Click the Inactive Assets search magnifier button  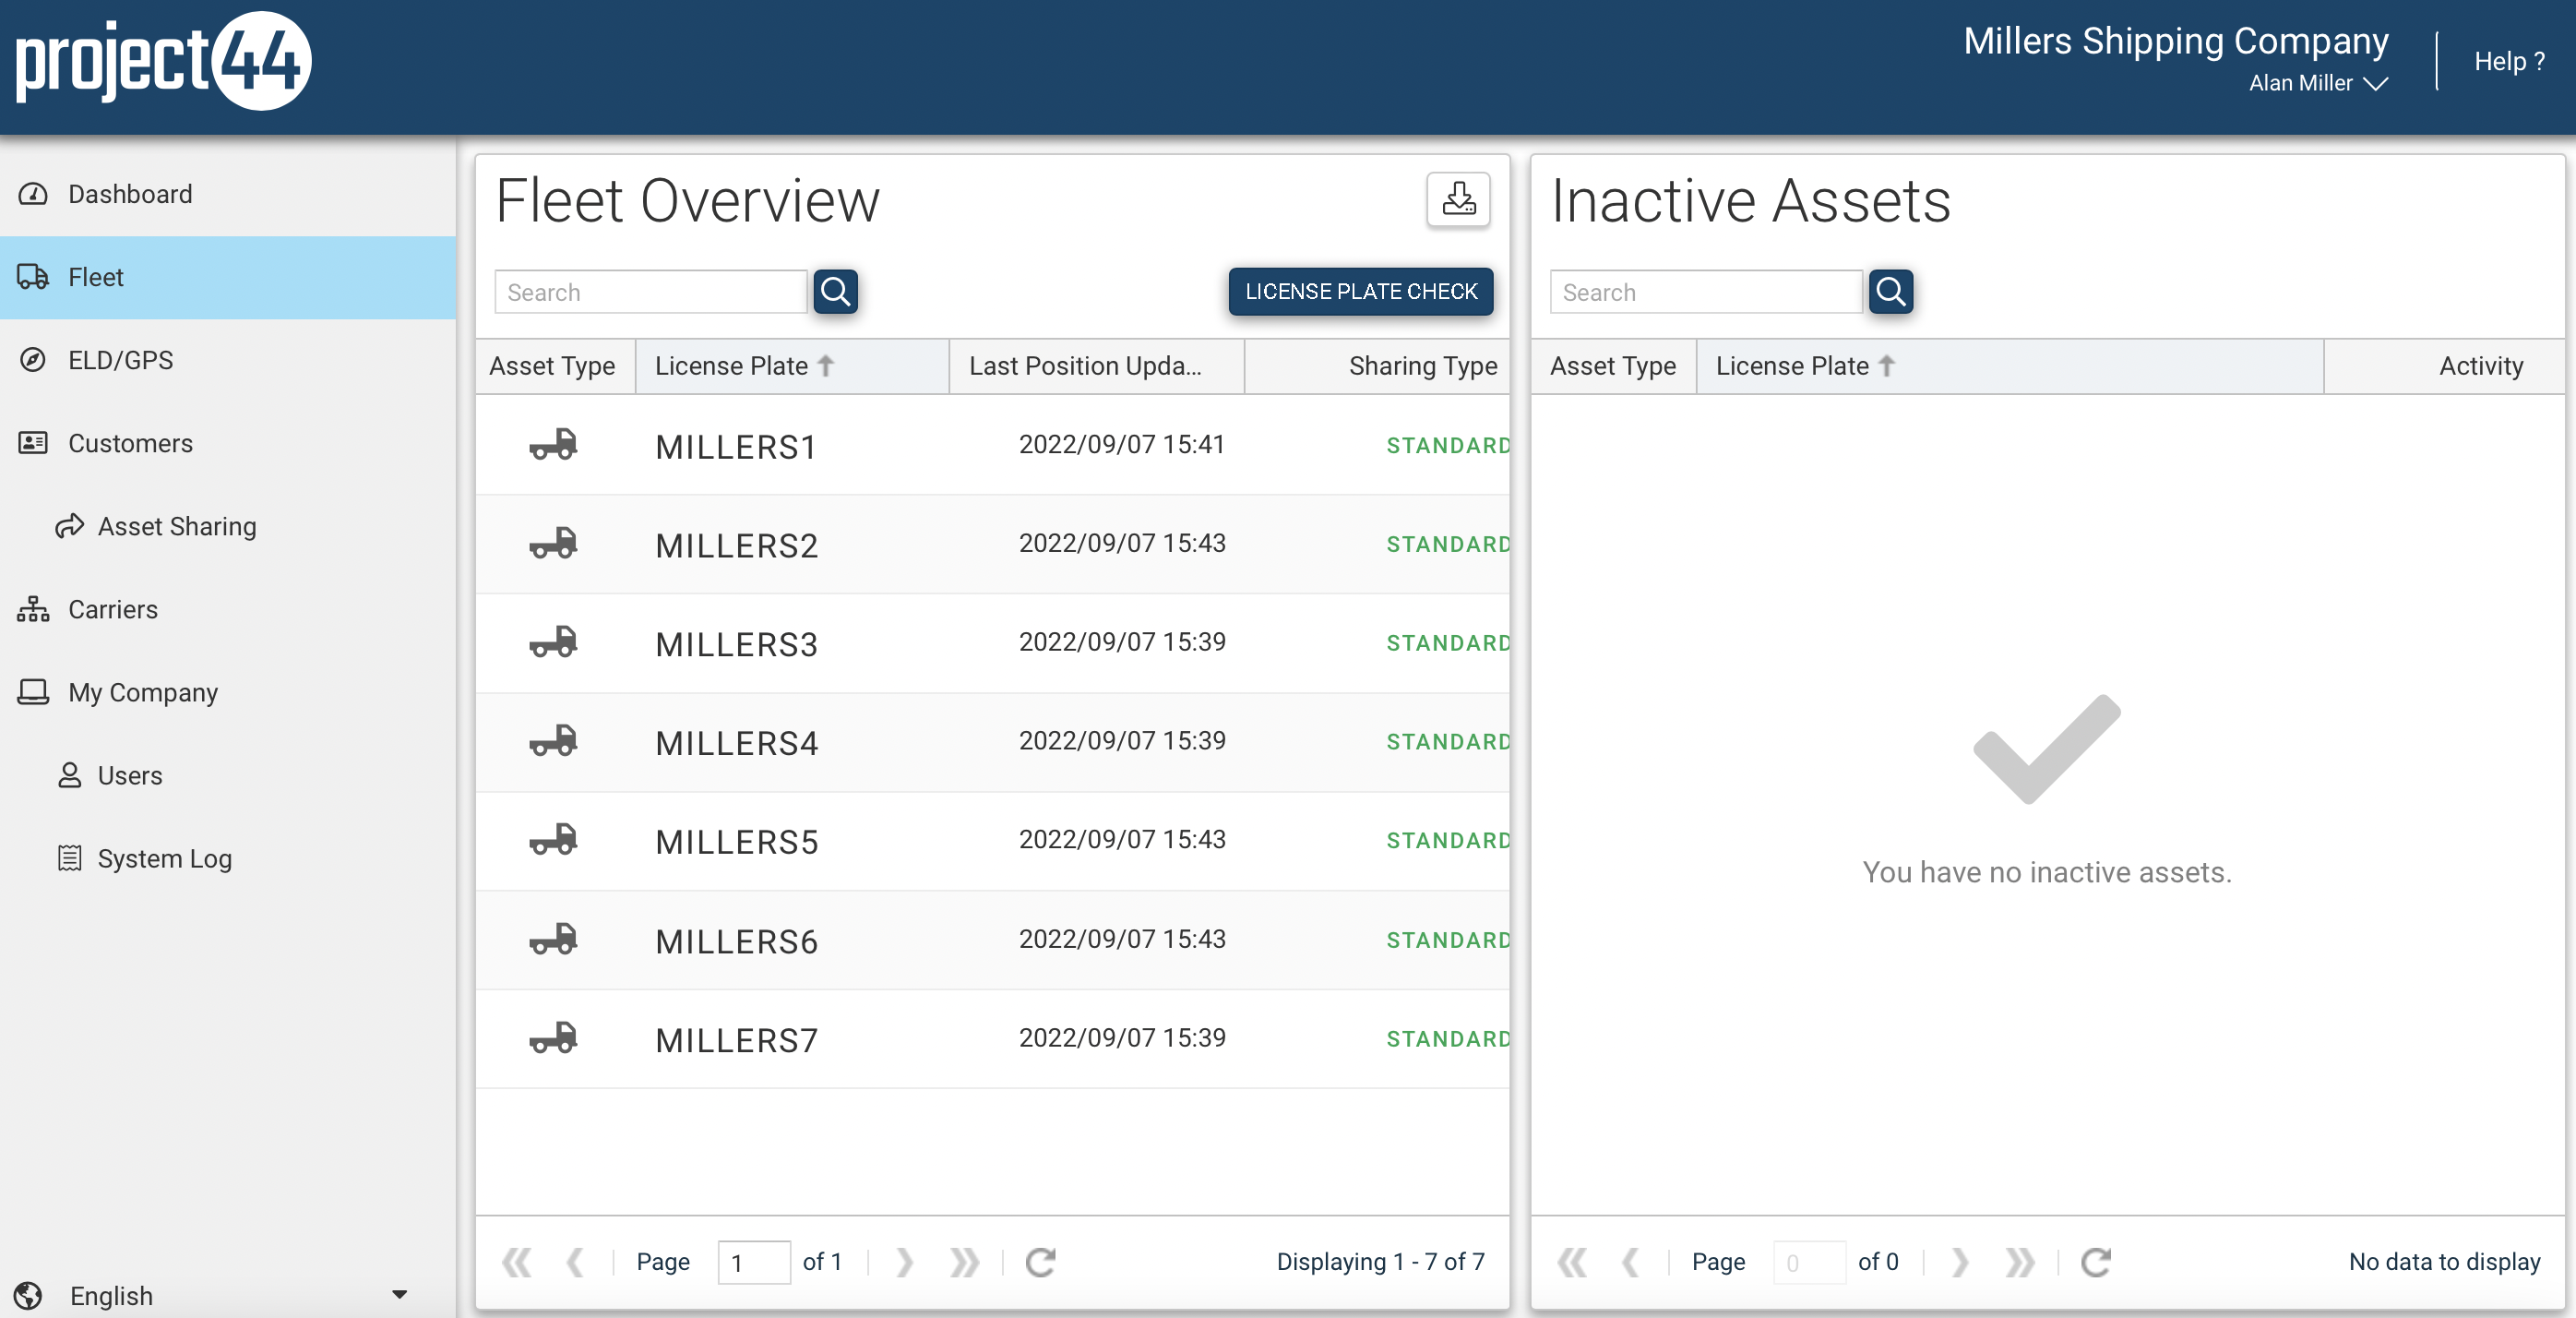[x=1890, y=292]
